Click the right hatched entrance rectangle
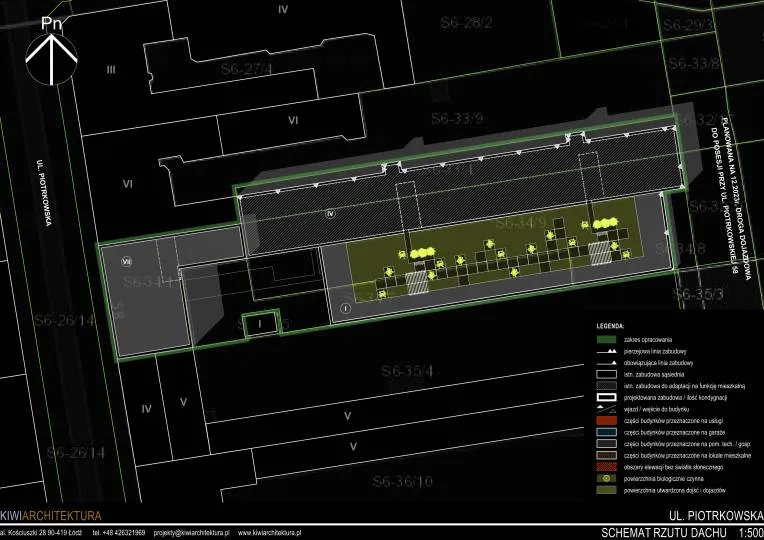This screenshot has height=540, width=764. tap(600, 251)
